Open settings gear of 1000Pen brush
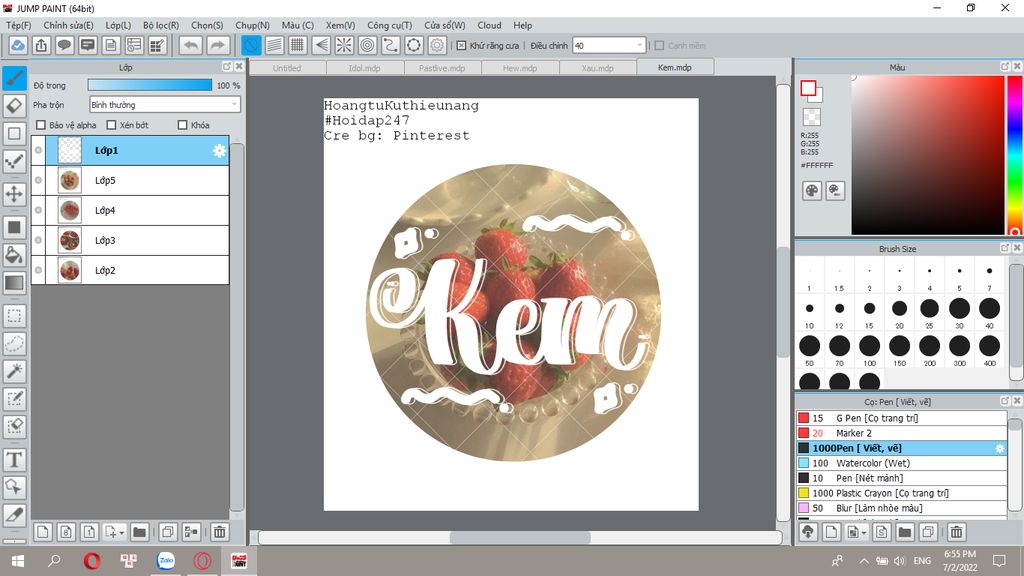The height and width of the screenshot is (576, 1024). 999,448
